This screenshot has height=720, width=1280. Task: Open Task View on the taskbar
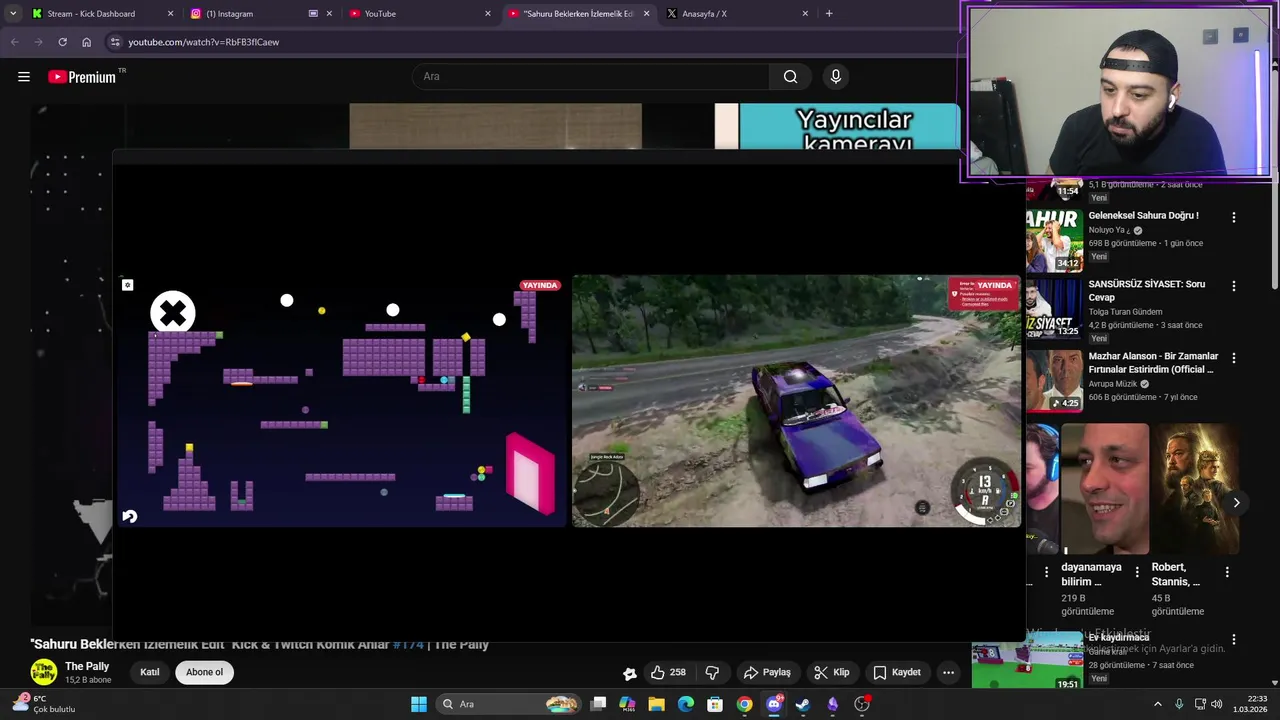tap(598, 704)
